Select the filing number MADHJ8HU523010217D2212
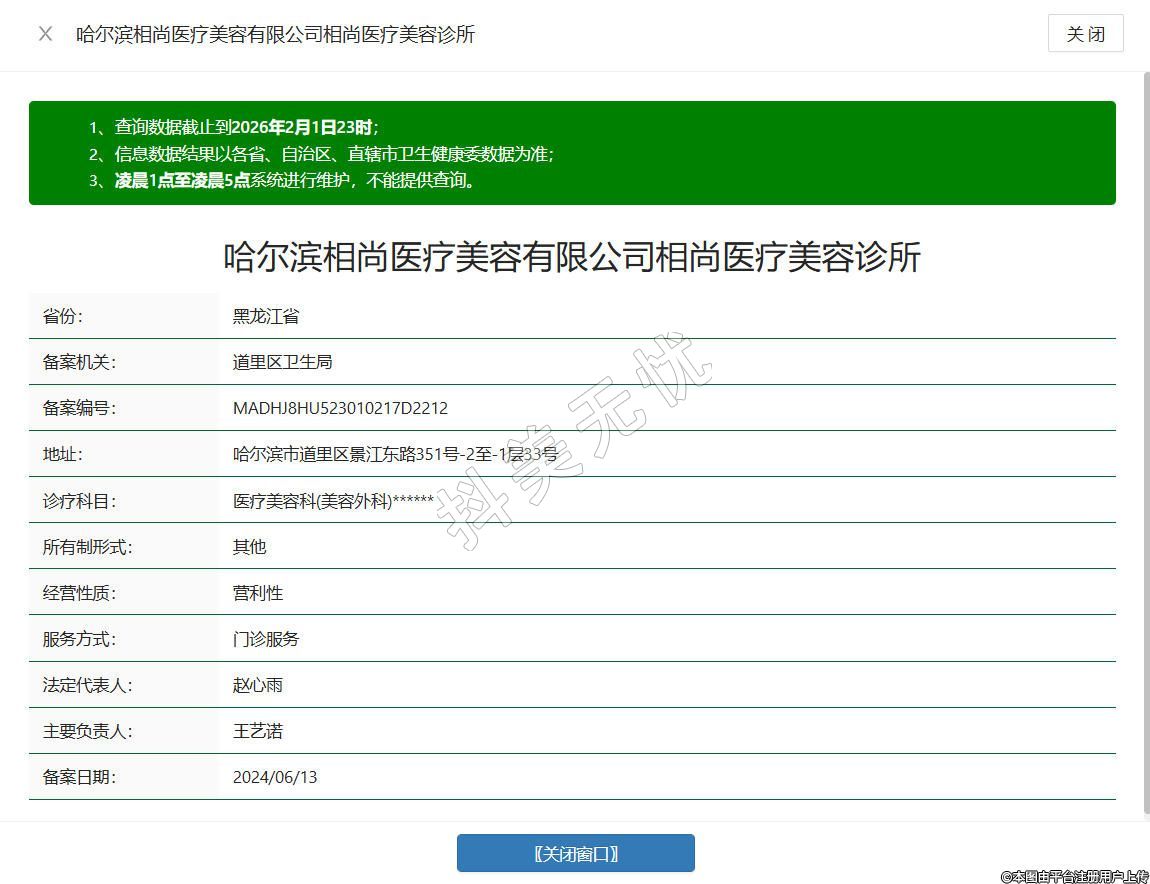Image resolution: width=1150 pixels, height=884 pixels. pos(340,408)
